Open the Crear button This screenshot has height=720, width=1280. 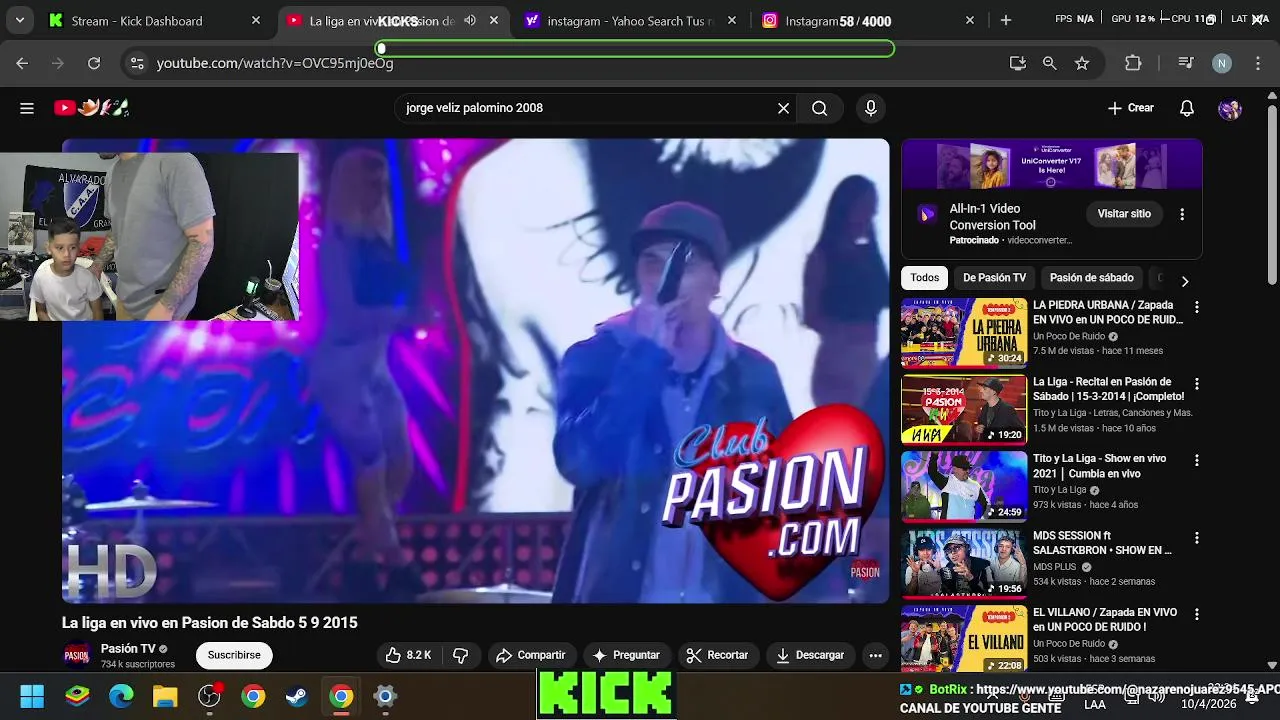(1131, 108)
